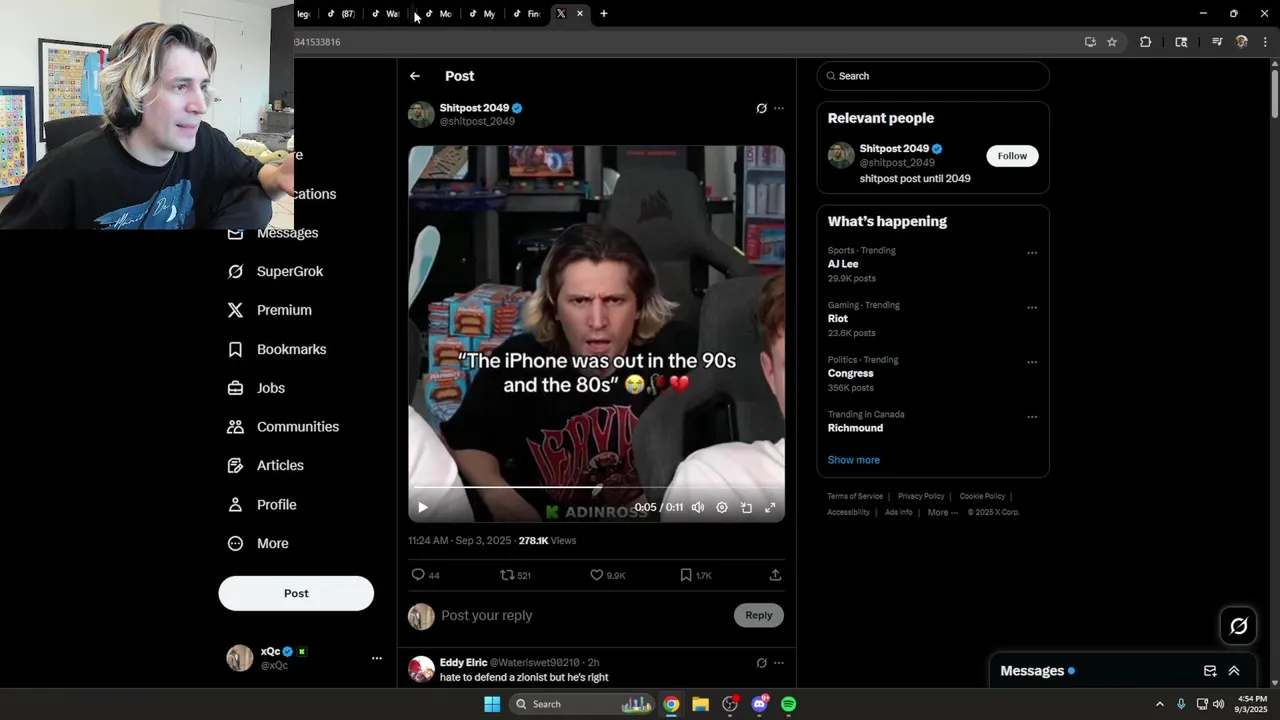
Task: Open more options for Congress trend
Action: [1032, 362]
